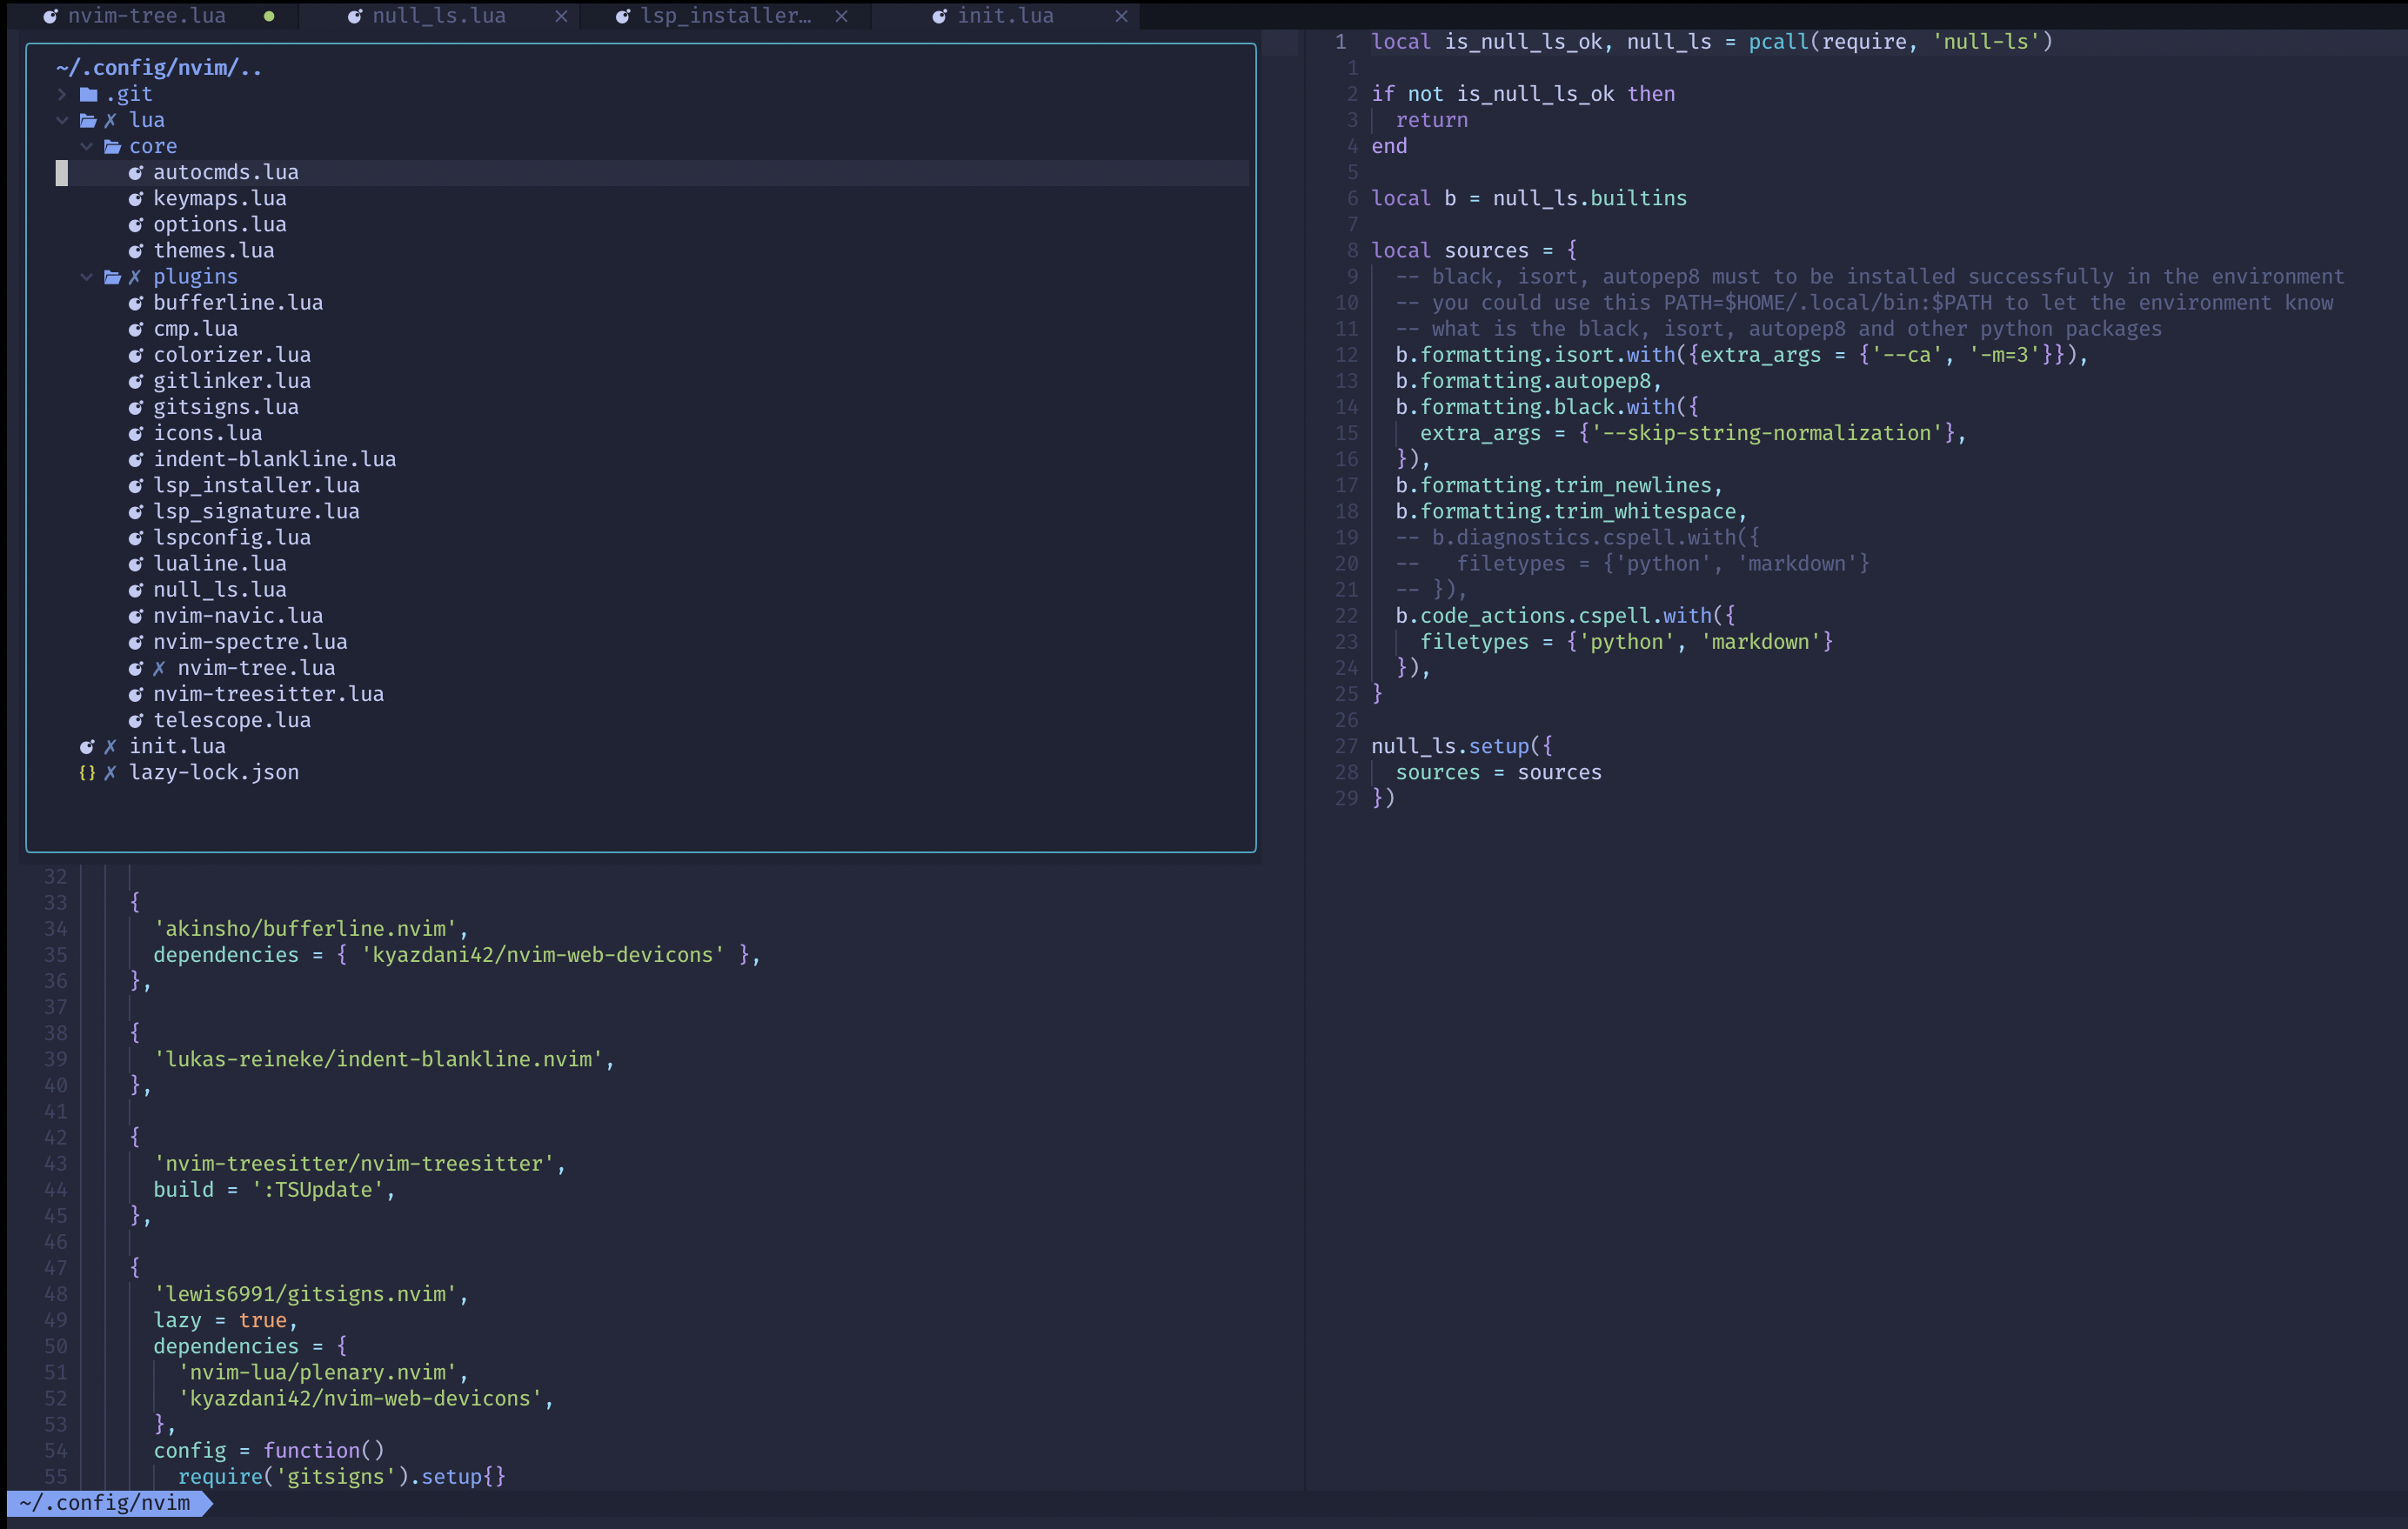Close the lsp_installer tab

coord(841,16)
